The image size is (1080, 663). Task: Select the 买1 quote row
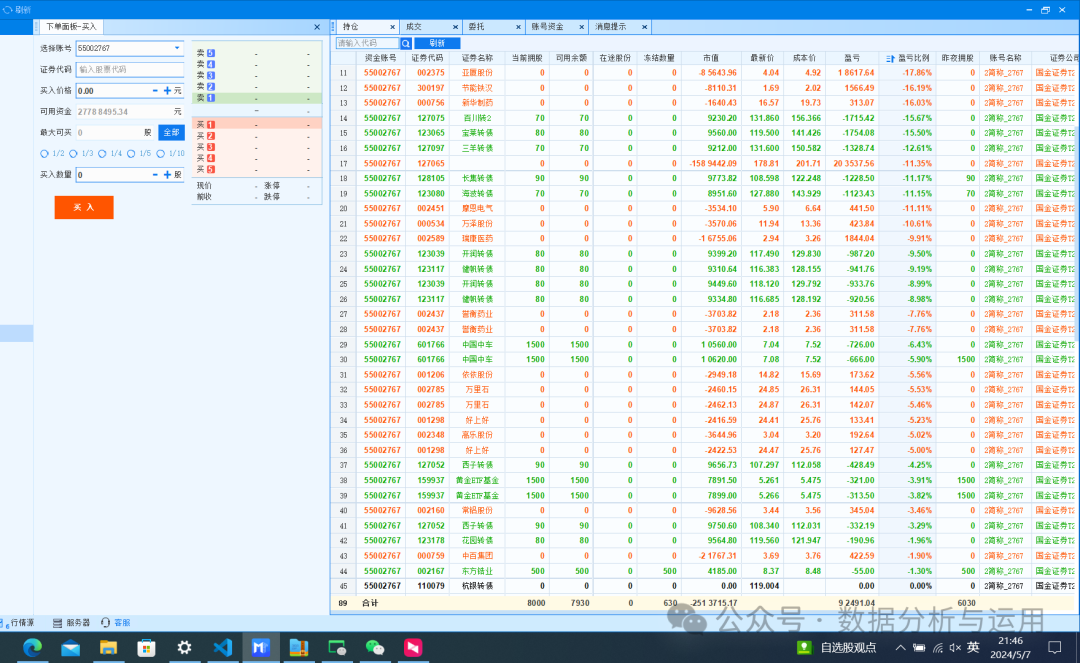pos(256,125)
